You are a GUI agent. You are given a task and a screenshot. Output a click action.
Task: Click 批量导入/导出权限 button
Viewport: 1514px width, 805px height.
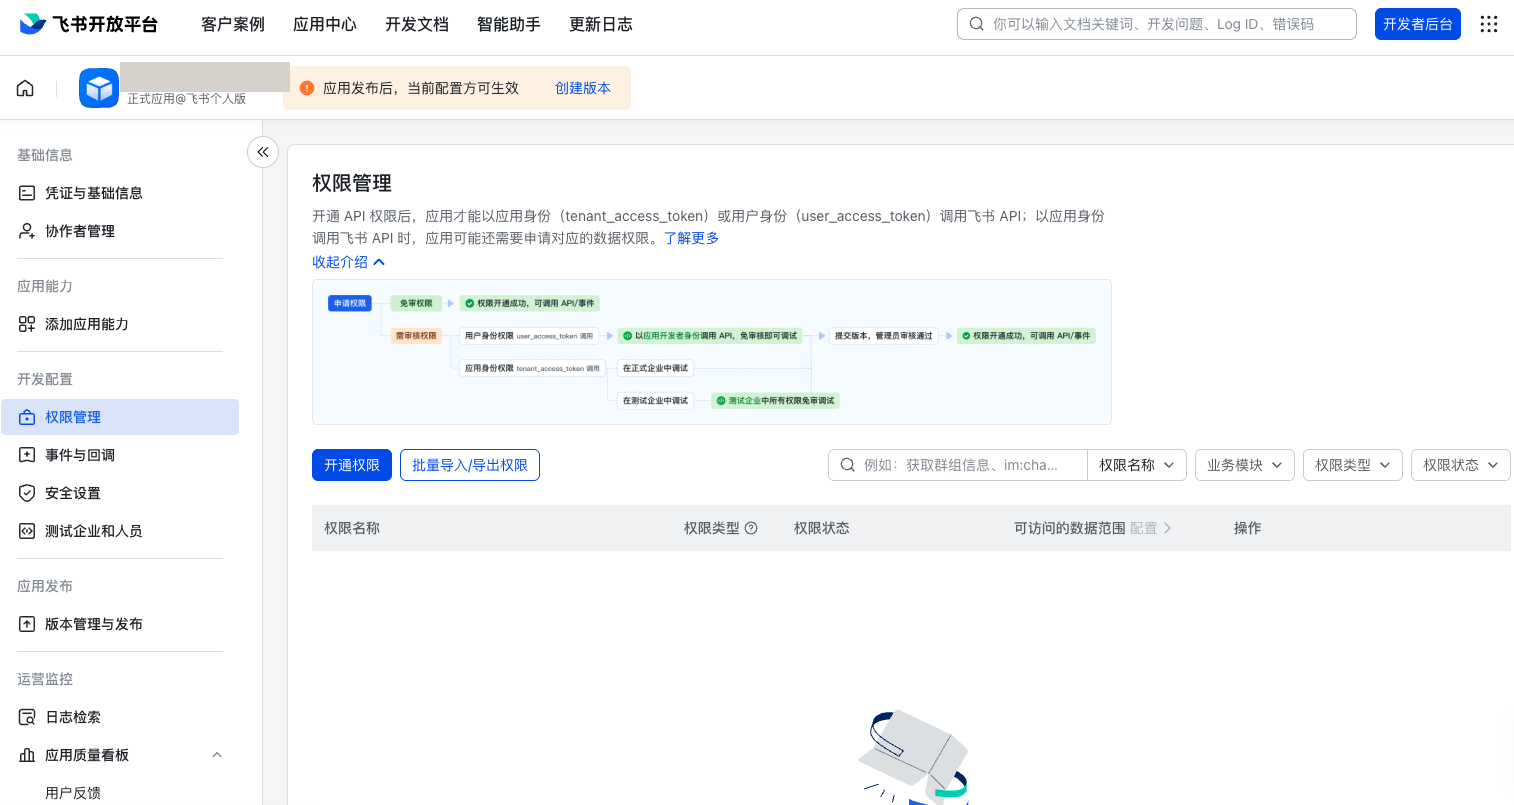(470, 465)
